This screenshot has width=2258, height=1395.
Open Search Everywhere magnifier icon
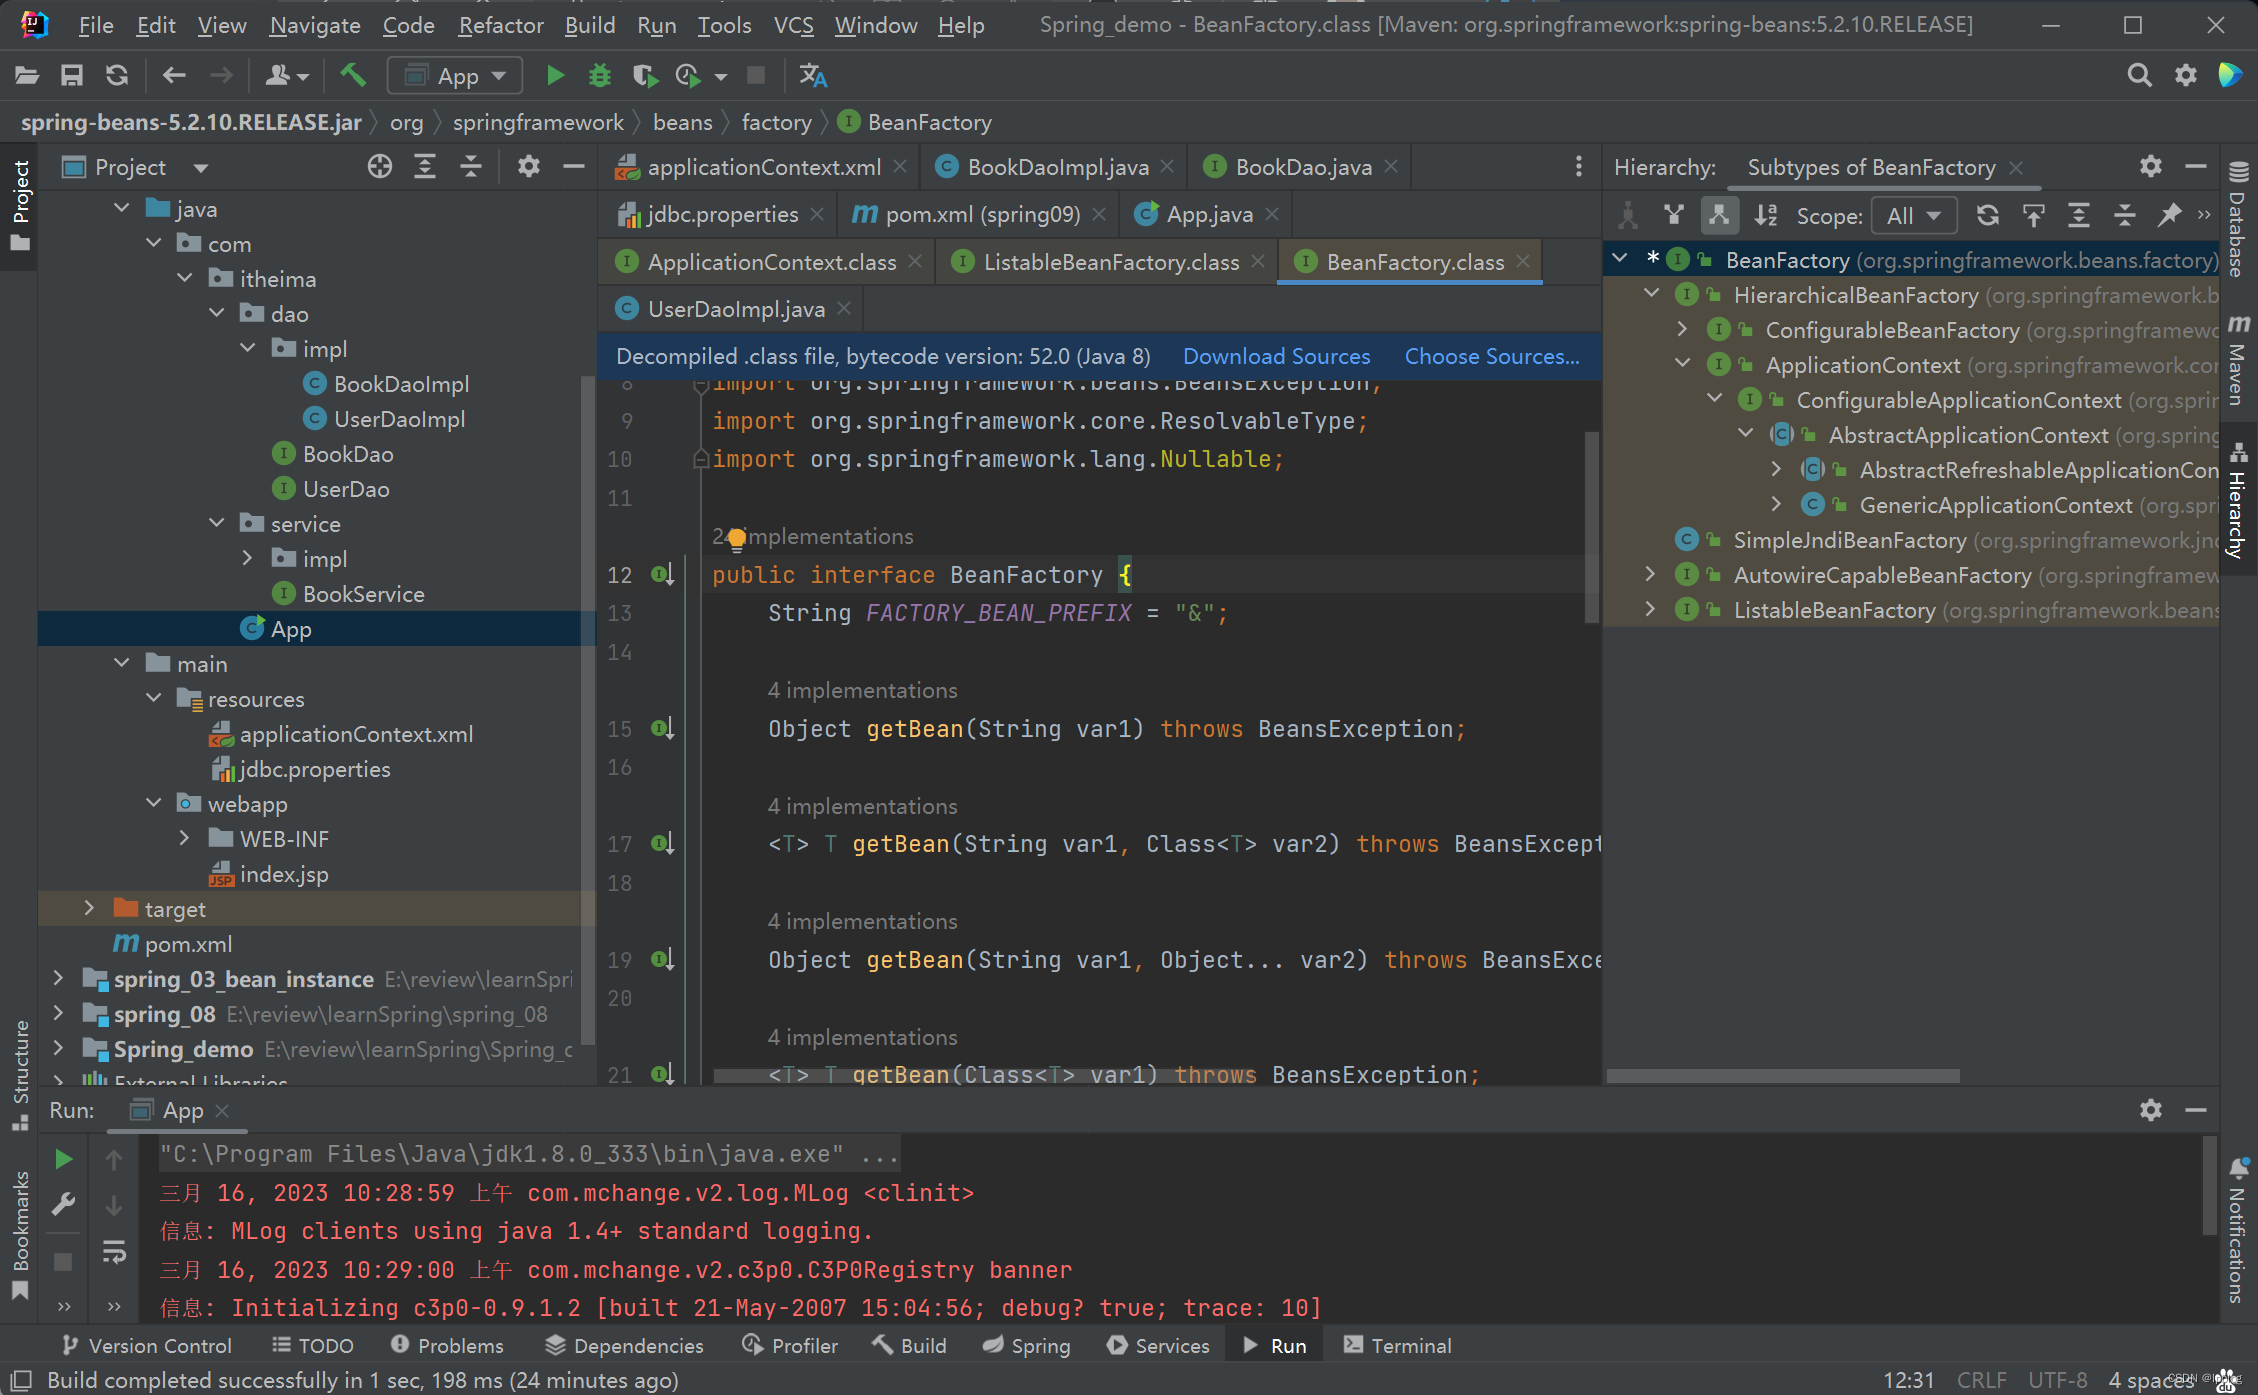click(x=2139, y=76)
